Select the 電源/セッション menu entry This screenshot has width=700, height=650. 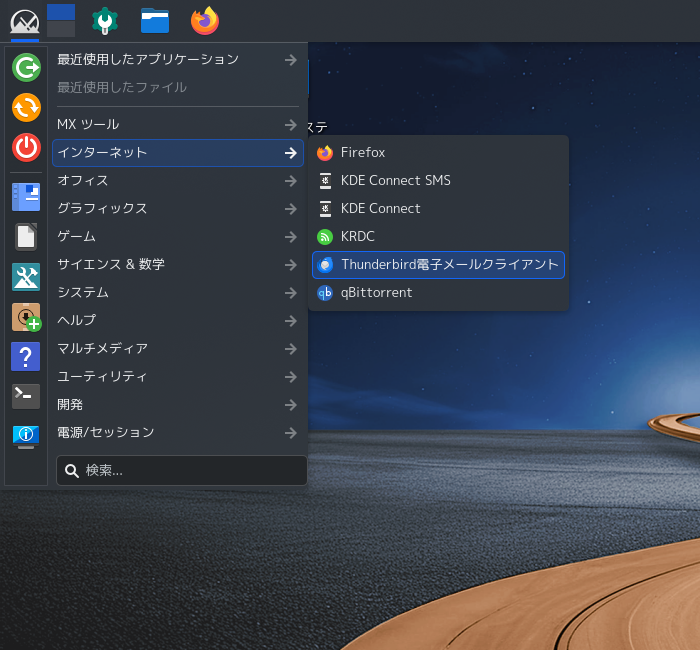[178, 433]
